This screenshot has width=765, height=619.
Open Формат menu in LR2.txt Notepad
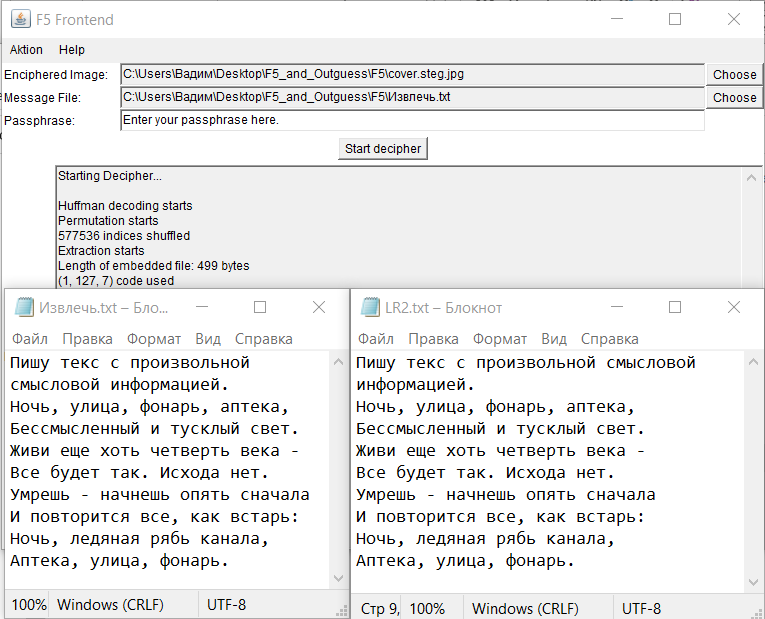(500, 339)
